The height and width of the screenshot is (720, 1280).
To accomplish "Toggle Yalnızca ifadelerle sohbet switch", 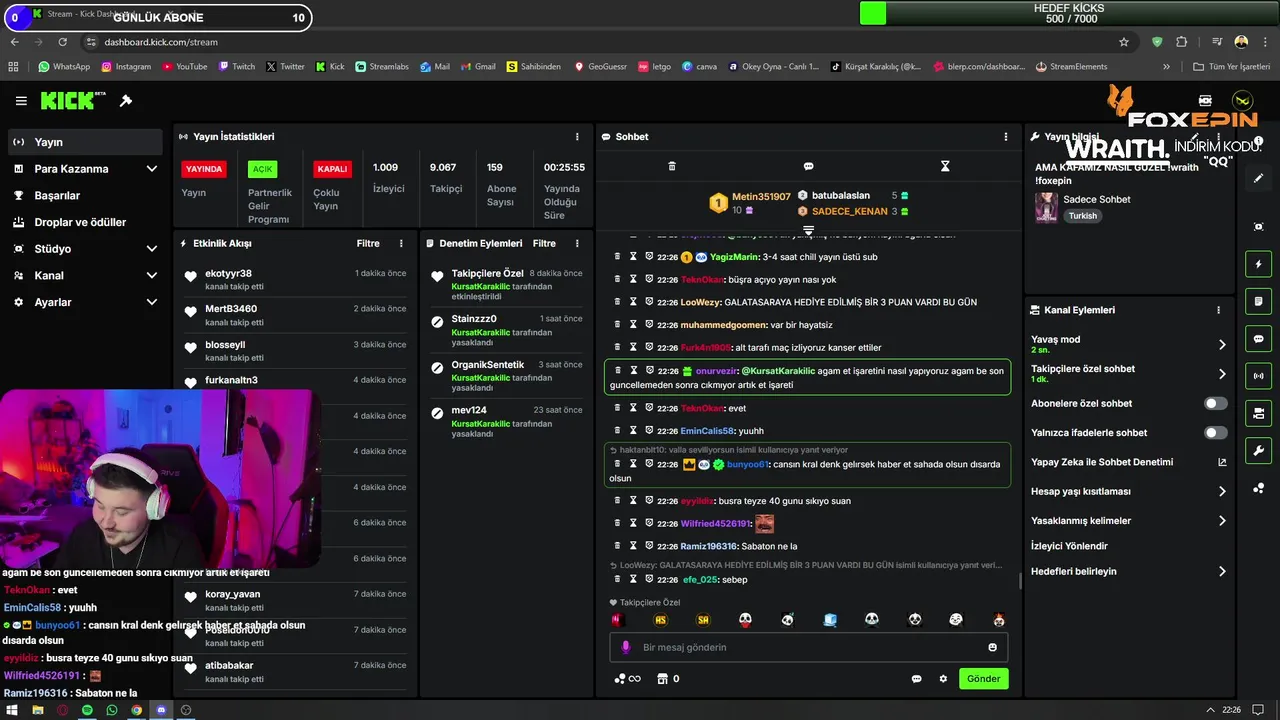I will (x=1216, y=433).
